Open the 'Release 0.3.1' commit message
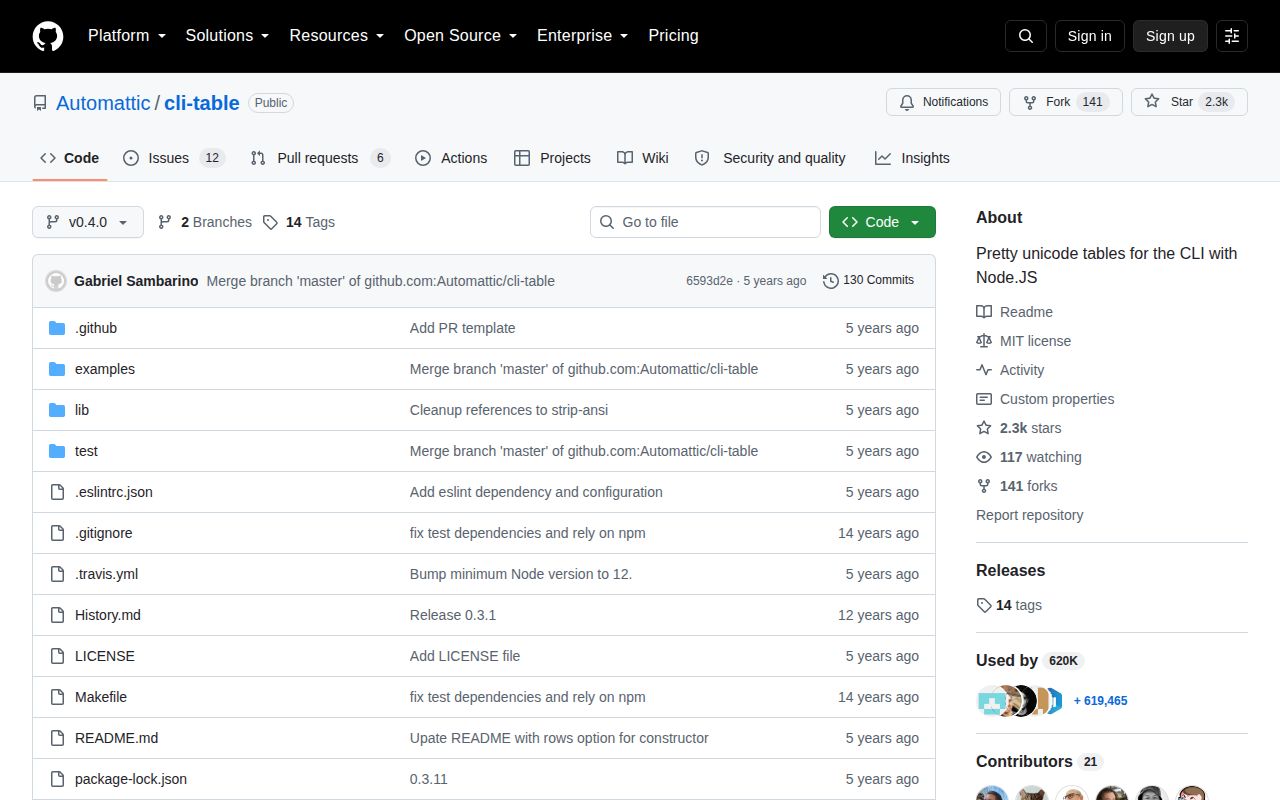This screenshot has width=1280, height=800. pyautogui.click(x=453, y=615)
